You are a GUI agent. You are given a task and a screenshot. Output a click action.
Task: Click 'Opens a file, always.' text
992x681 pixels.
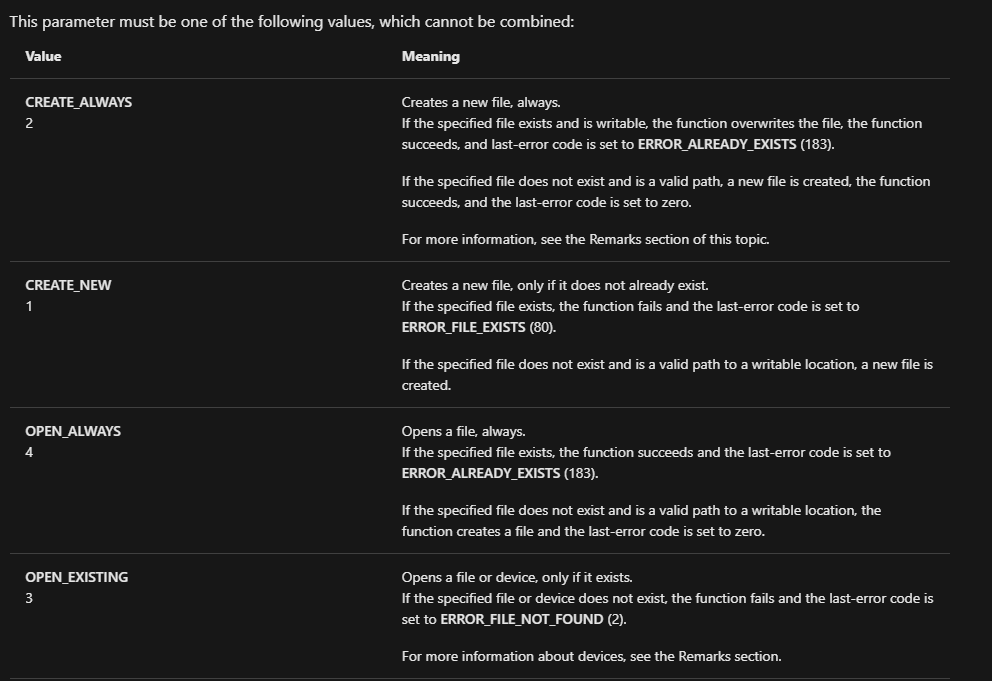pos(464,432)
